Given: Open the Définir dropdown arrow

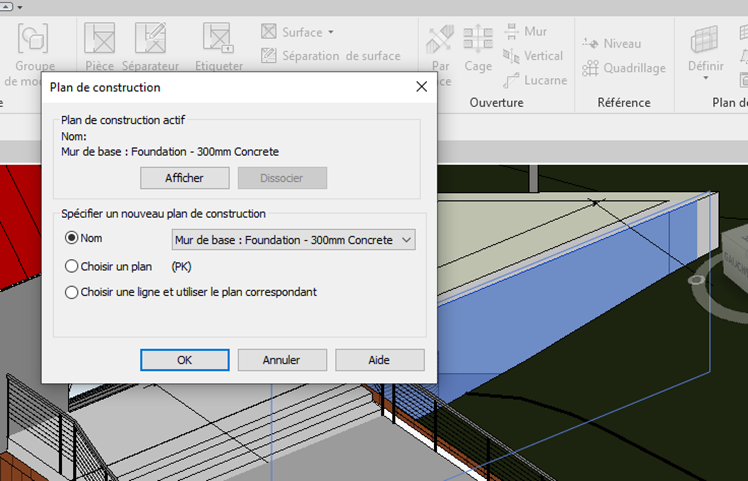Looking at the screenshot, I should click(706, 77).
